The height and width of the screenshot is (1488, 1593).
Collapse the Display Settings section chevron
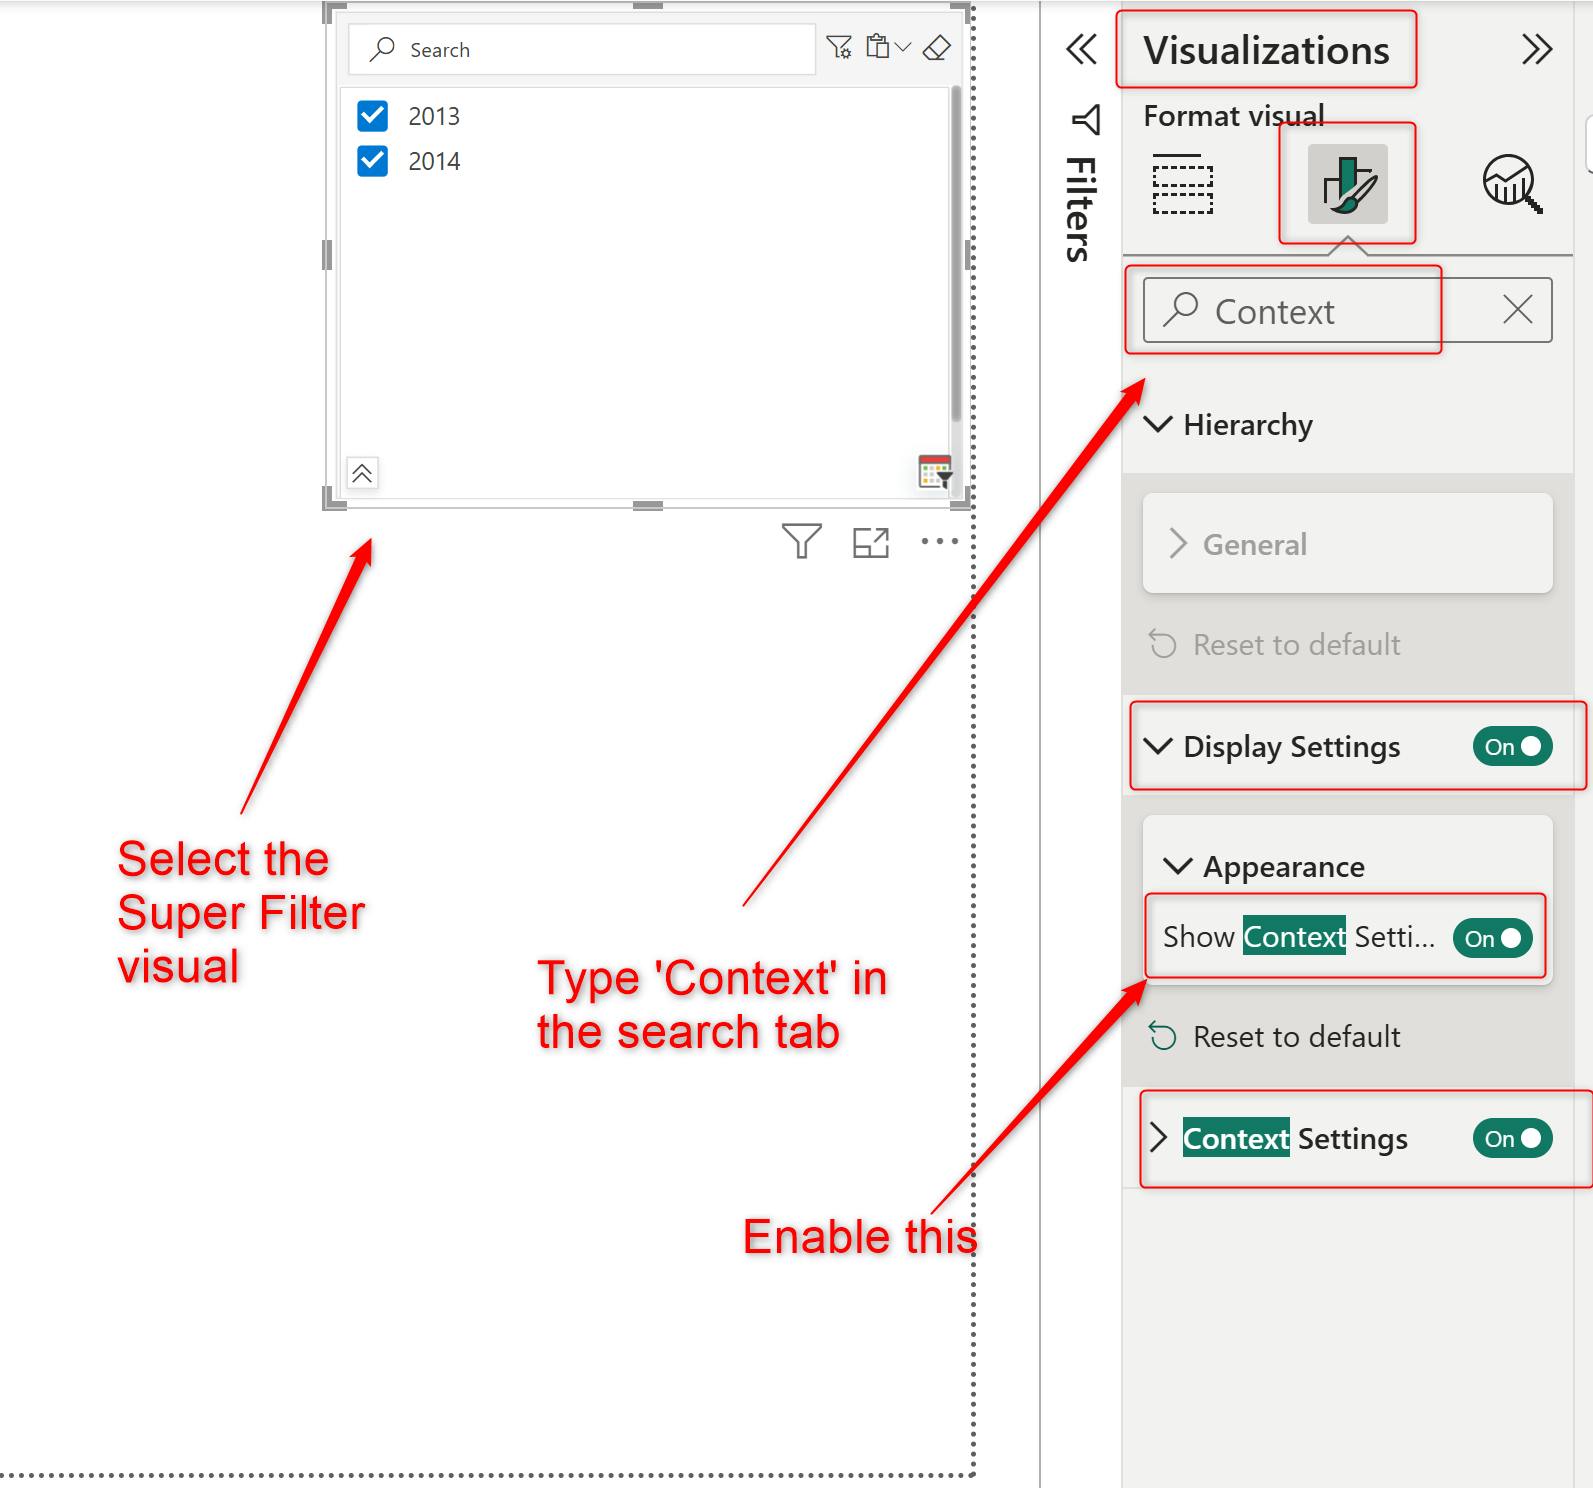pos(1158,746)
